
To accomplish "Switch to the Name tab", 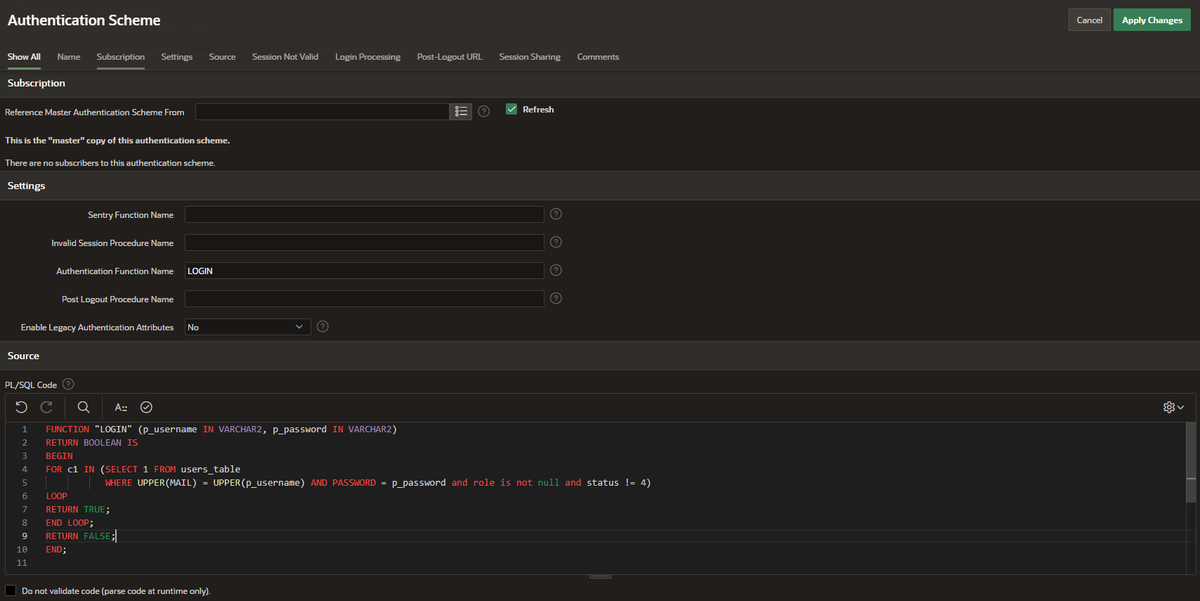I will click(x=69, y=57).
